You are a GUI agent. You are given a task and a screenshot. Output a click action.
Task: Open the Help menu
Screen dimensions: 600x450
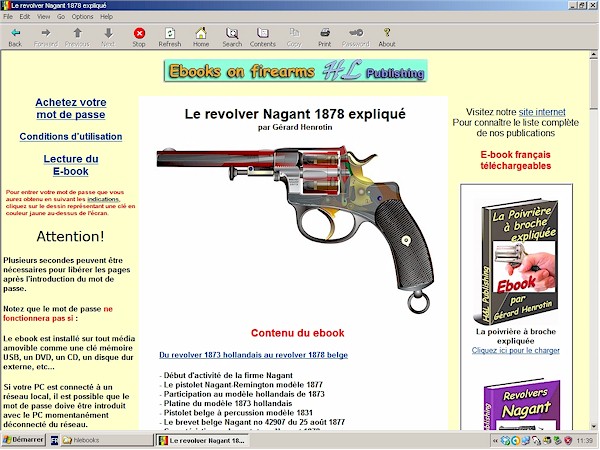(x=106, y=17)
